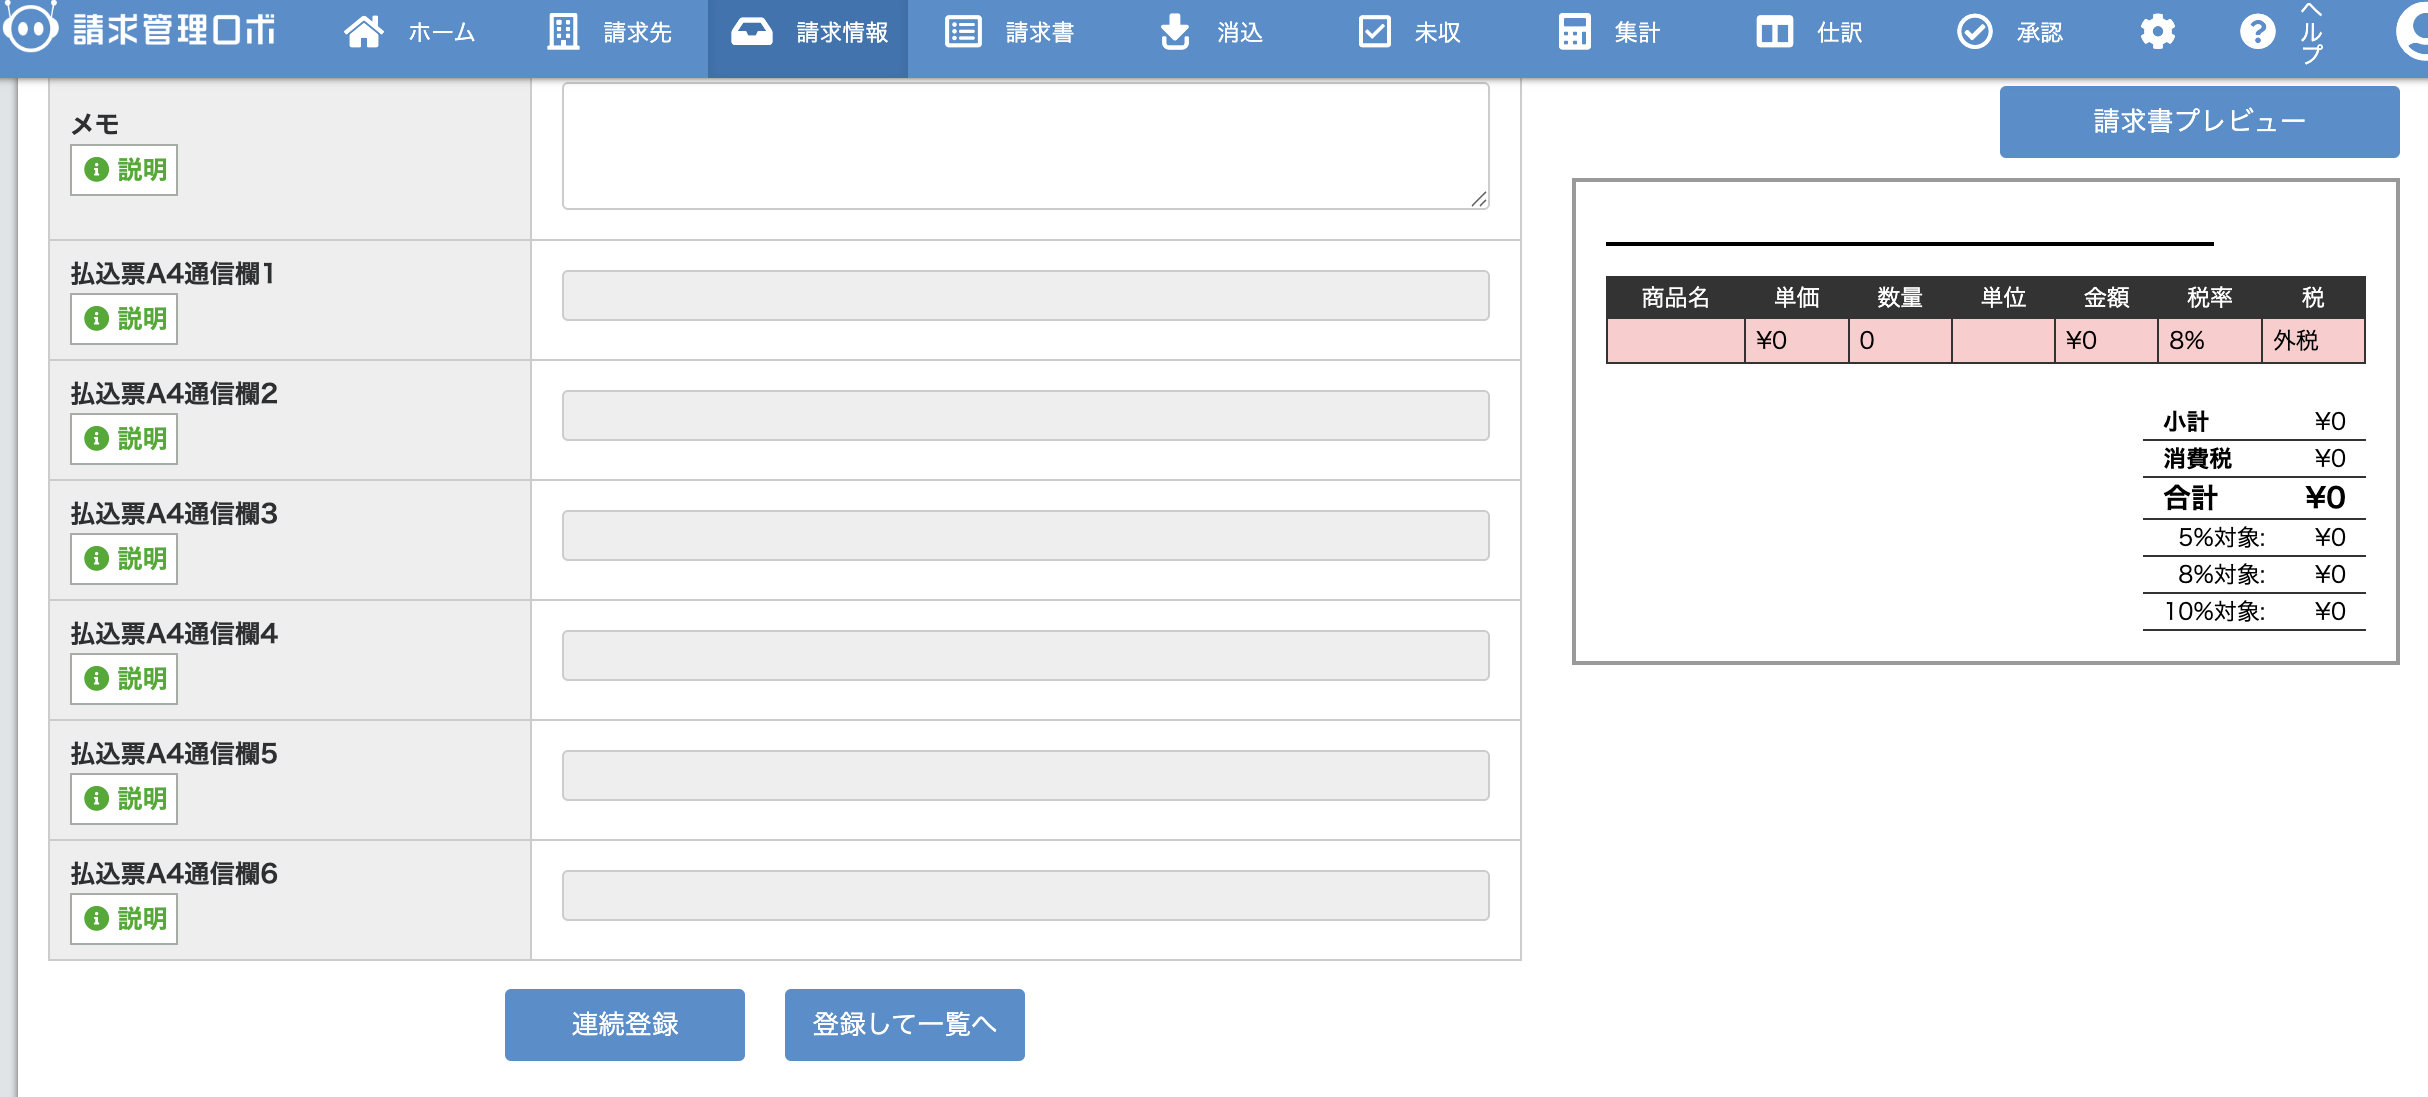2428x1097 pixels.
Task: Open the settings gear icon
Action: pyautogui.click(x=2158, y=31)
